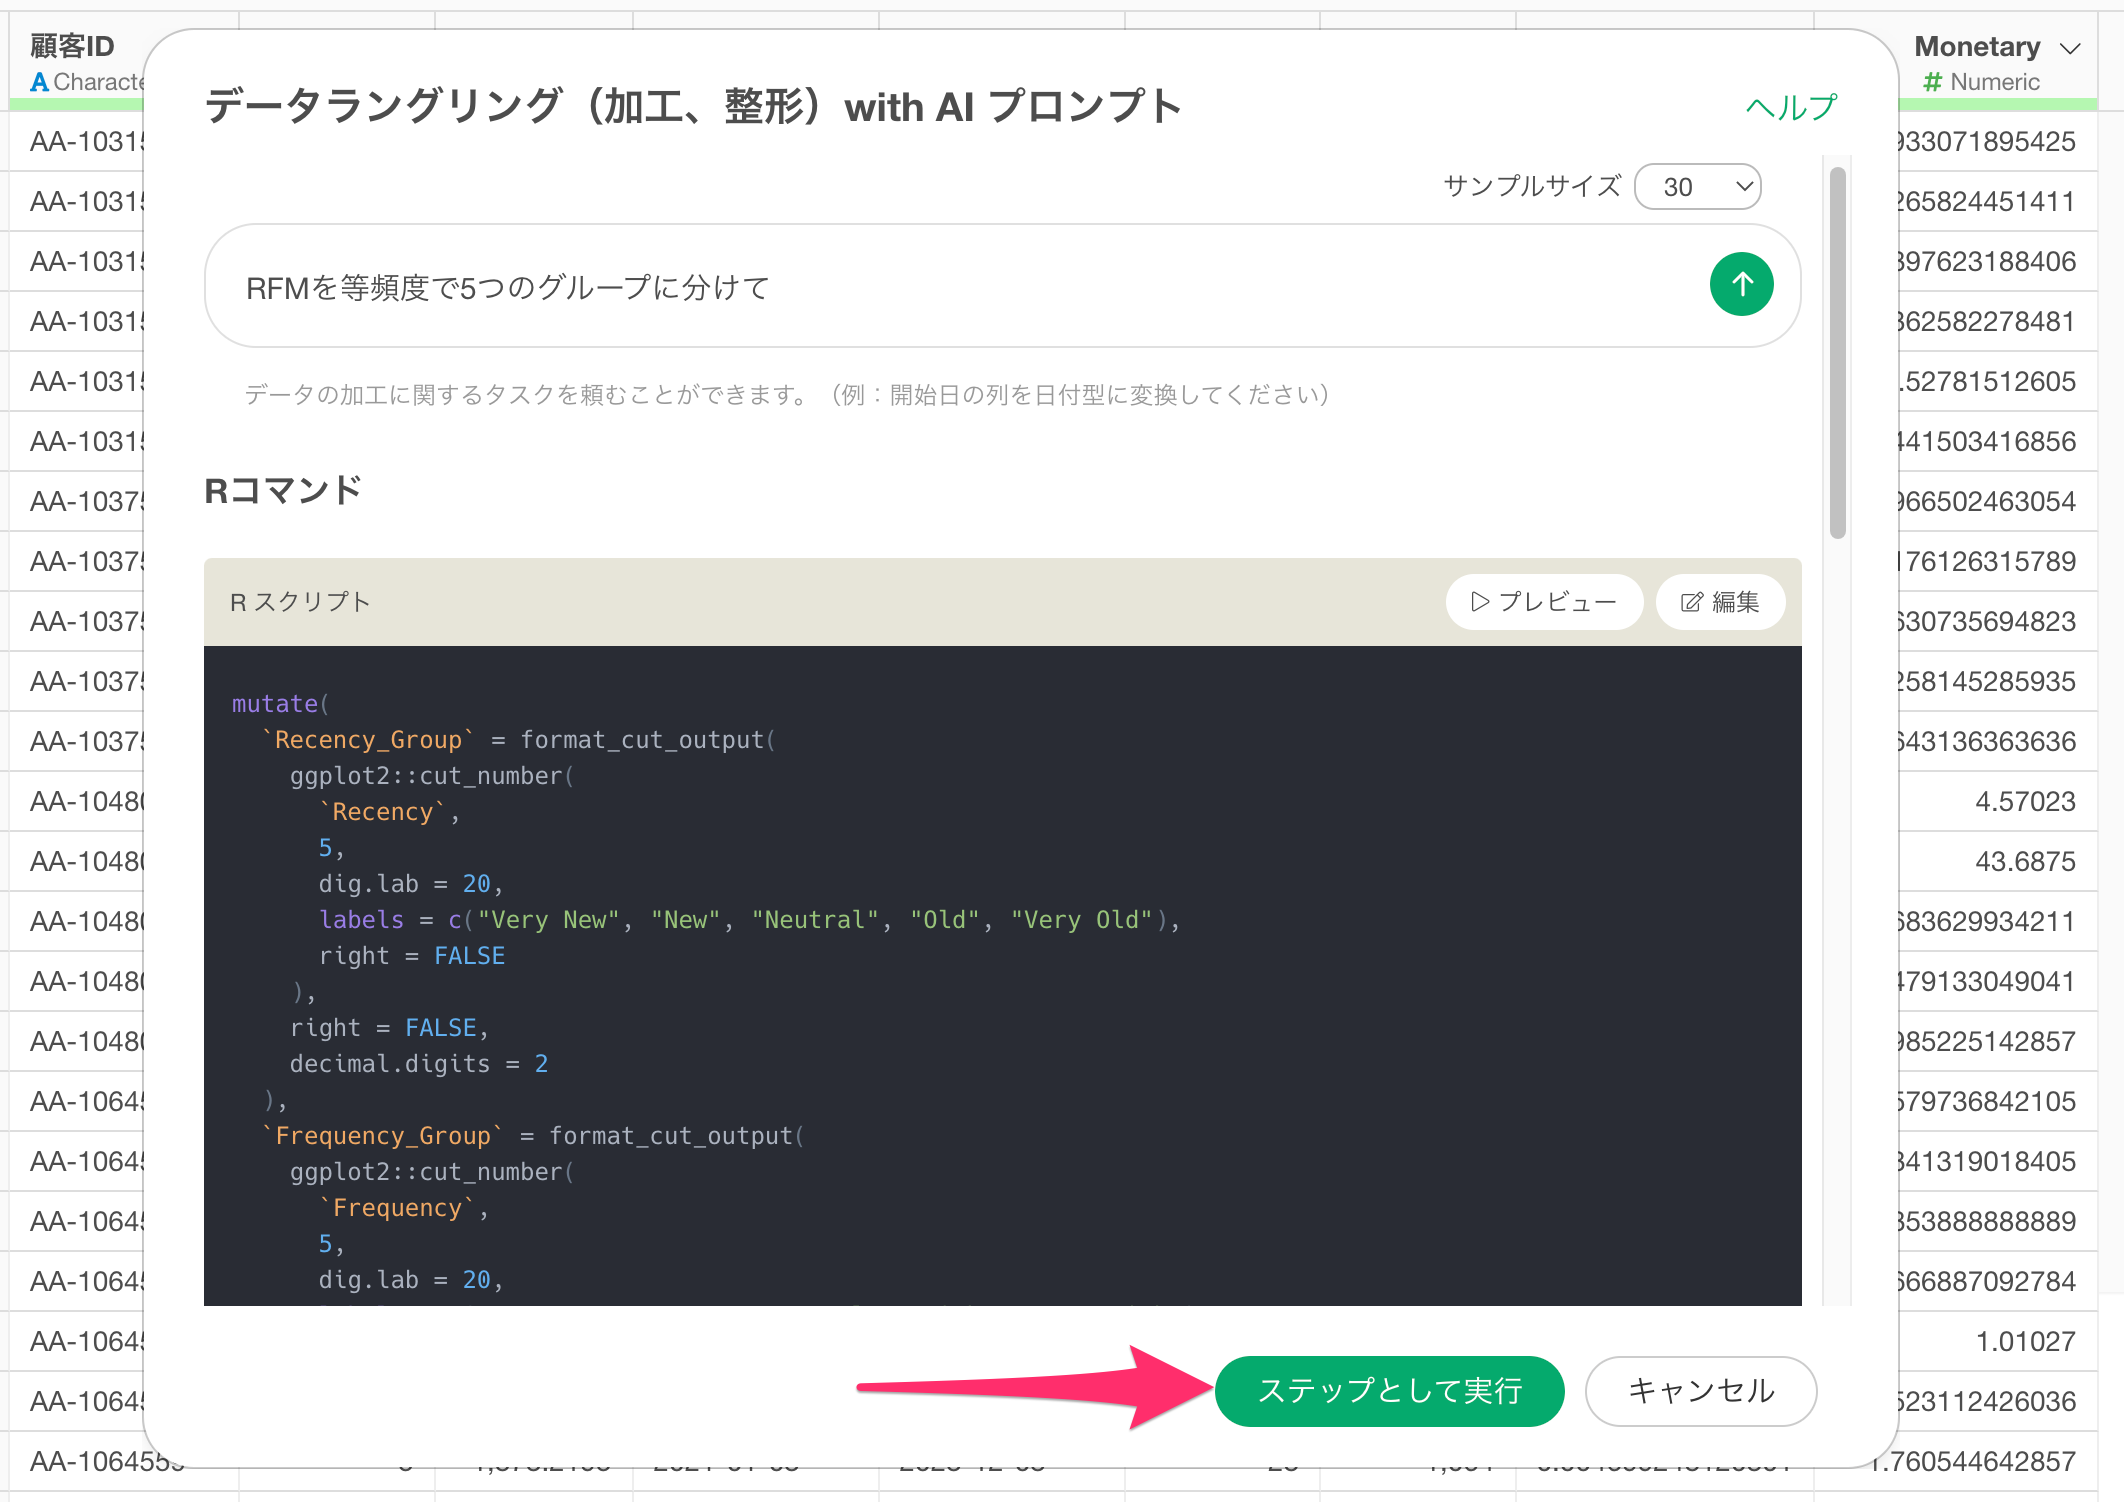Open the Monetary column menu chevron
Image resolution: width=2124 pixels, height=1502 pixels.
[2070, 48]
